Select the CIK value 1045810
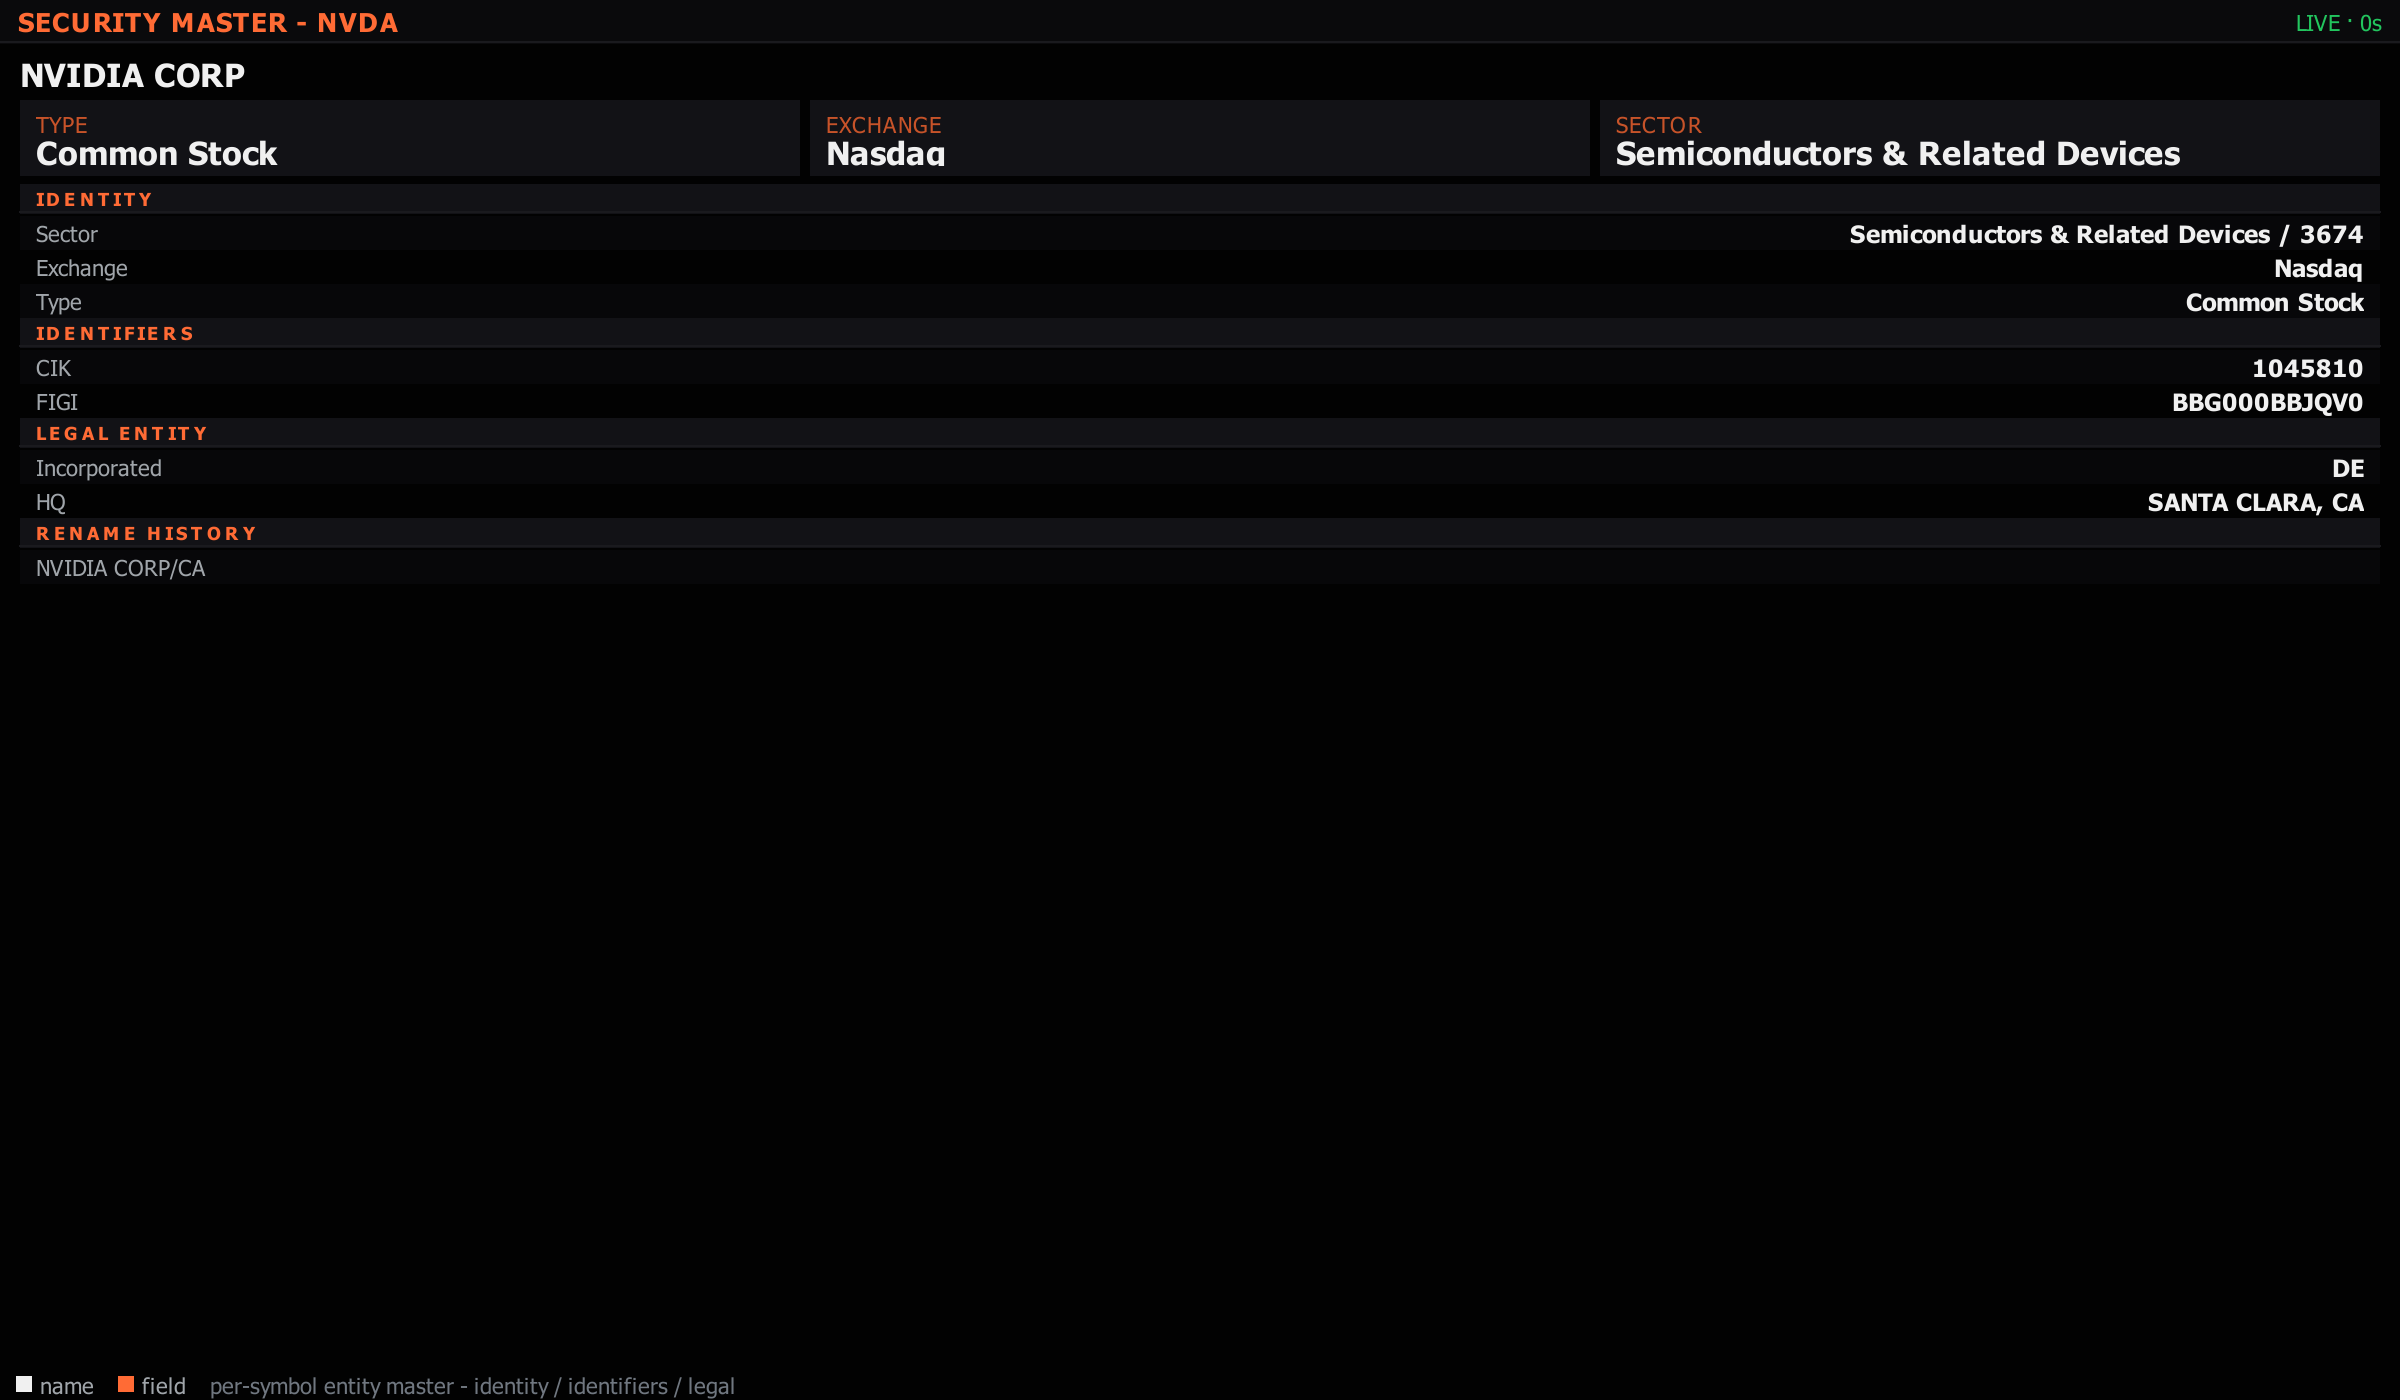 tap(2307, 369)
